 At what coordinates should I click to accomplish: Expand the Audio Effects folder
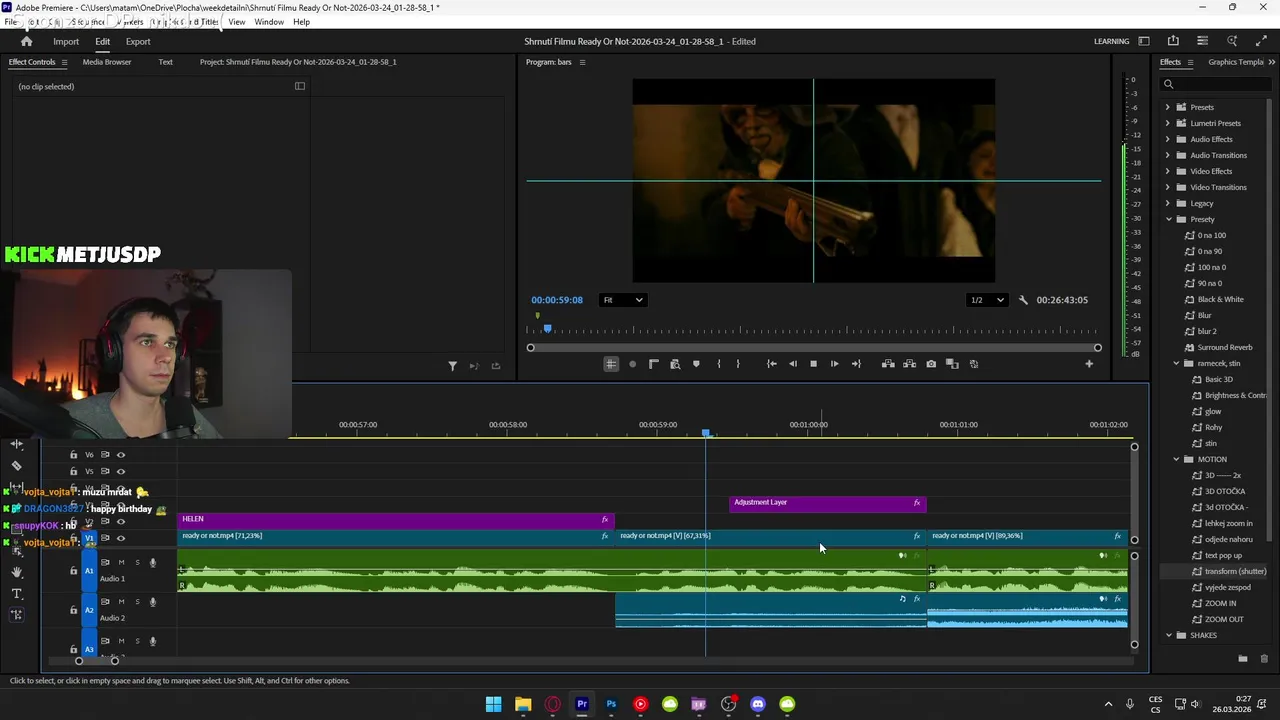click(x=1167, y=139)
